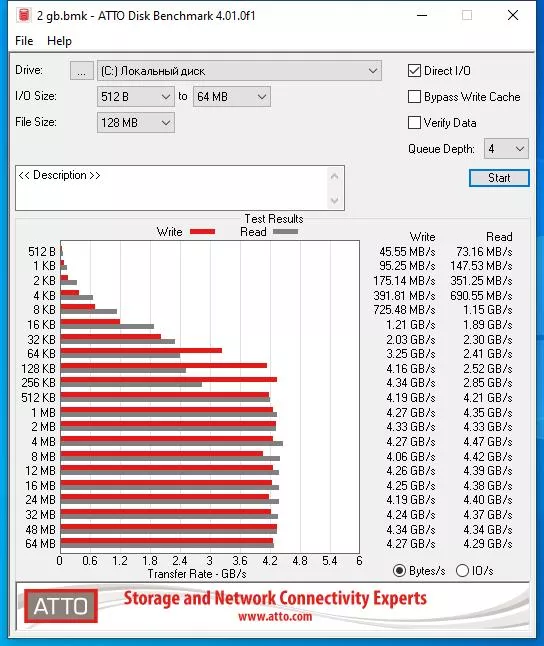Select the IO/s radio button
The width and height of the screenshot is (544, 646).
[462, 571]
